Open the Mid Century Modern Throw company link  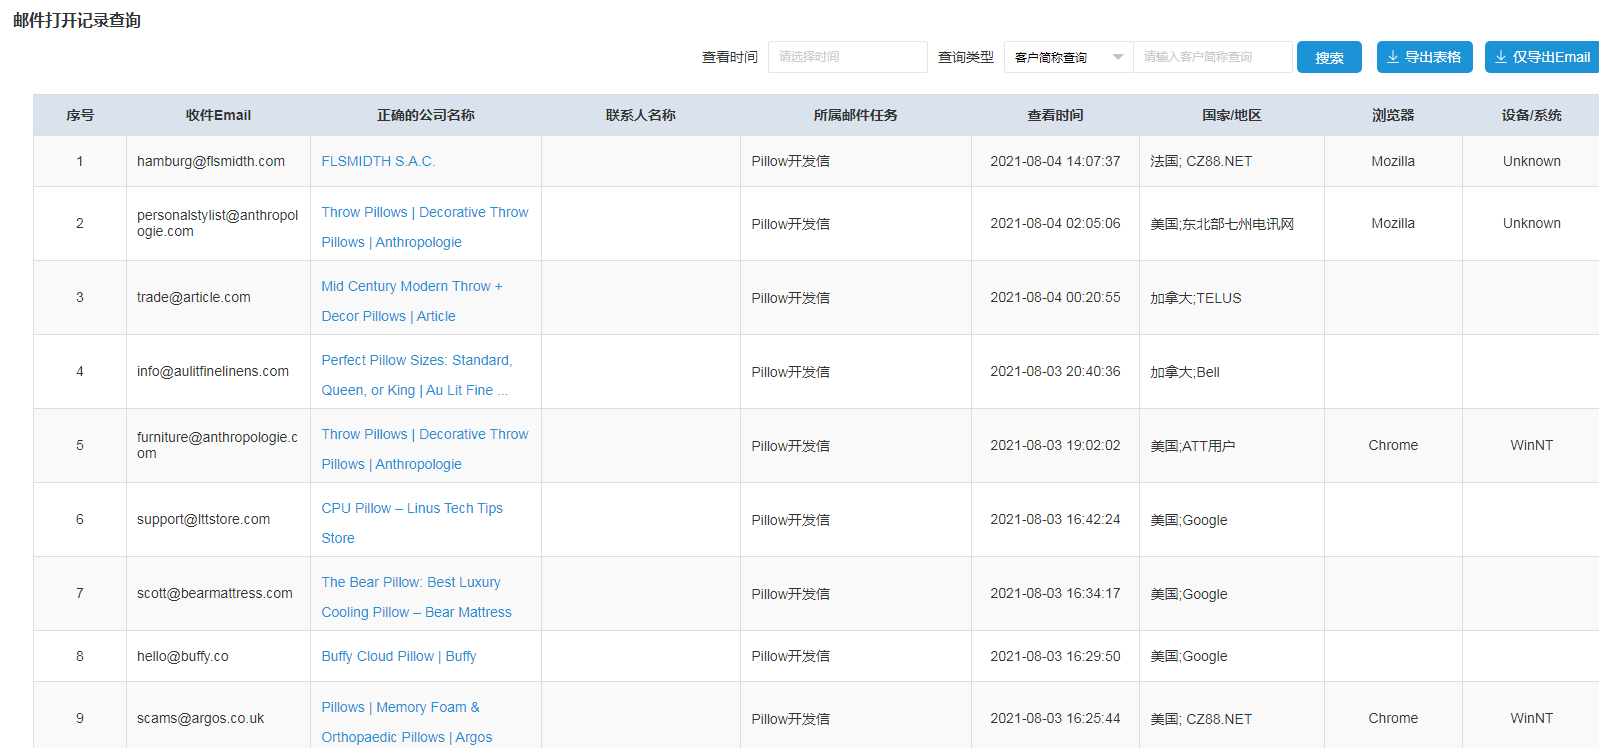[412, 301]
